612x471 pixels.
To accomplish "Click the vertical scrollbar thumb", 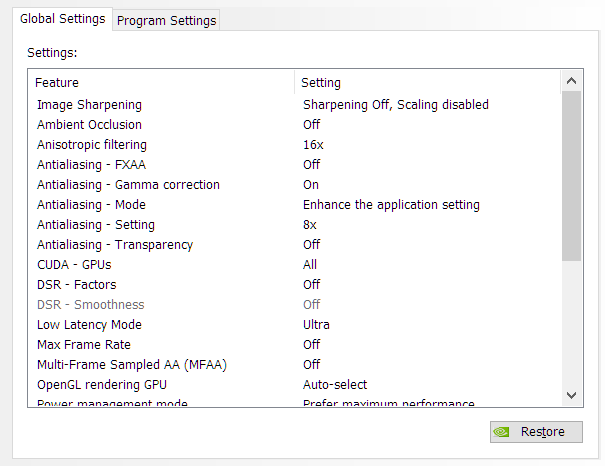I will pyautogui.click(x=571, y=175).
